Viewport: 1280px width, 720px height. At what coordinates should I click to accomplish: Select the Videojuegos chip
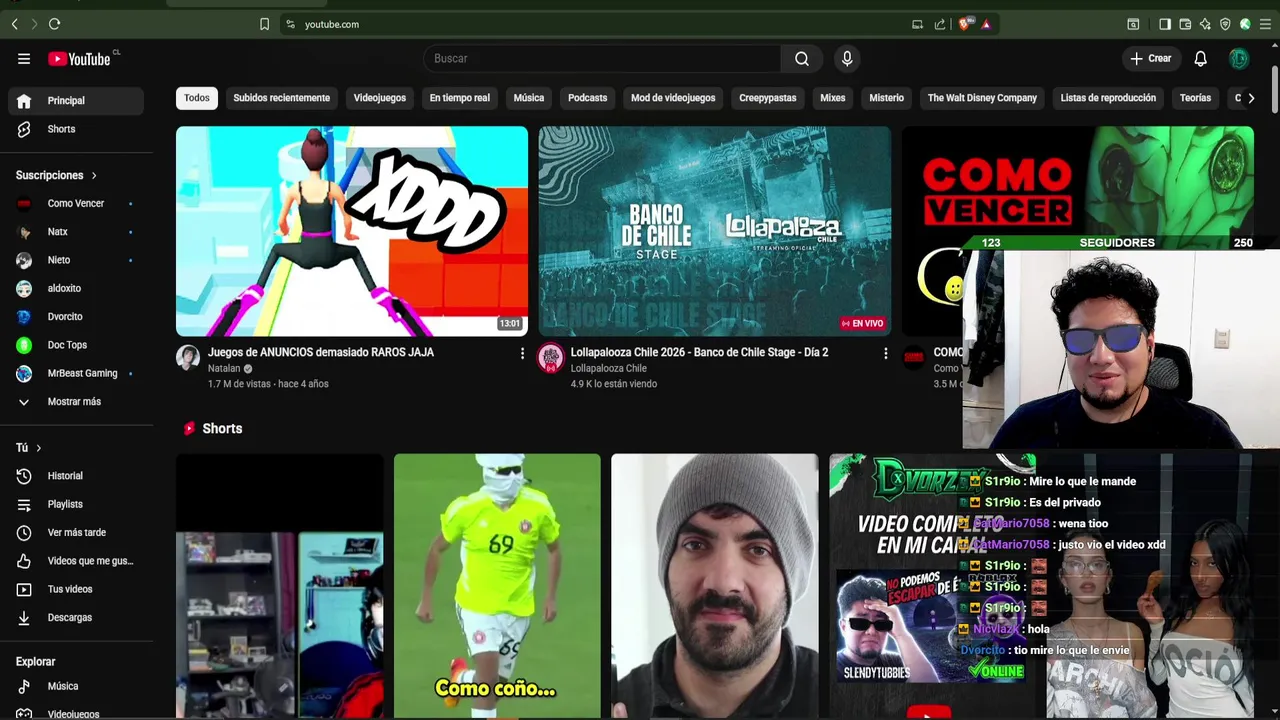[379, 98]
